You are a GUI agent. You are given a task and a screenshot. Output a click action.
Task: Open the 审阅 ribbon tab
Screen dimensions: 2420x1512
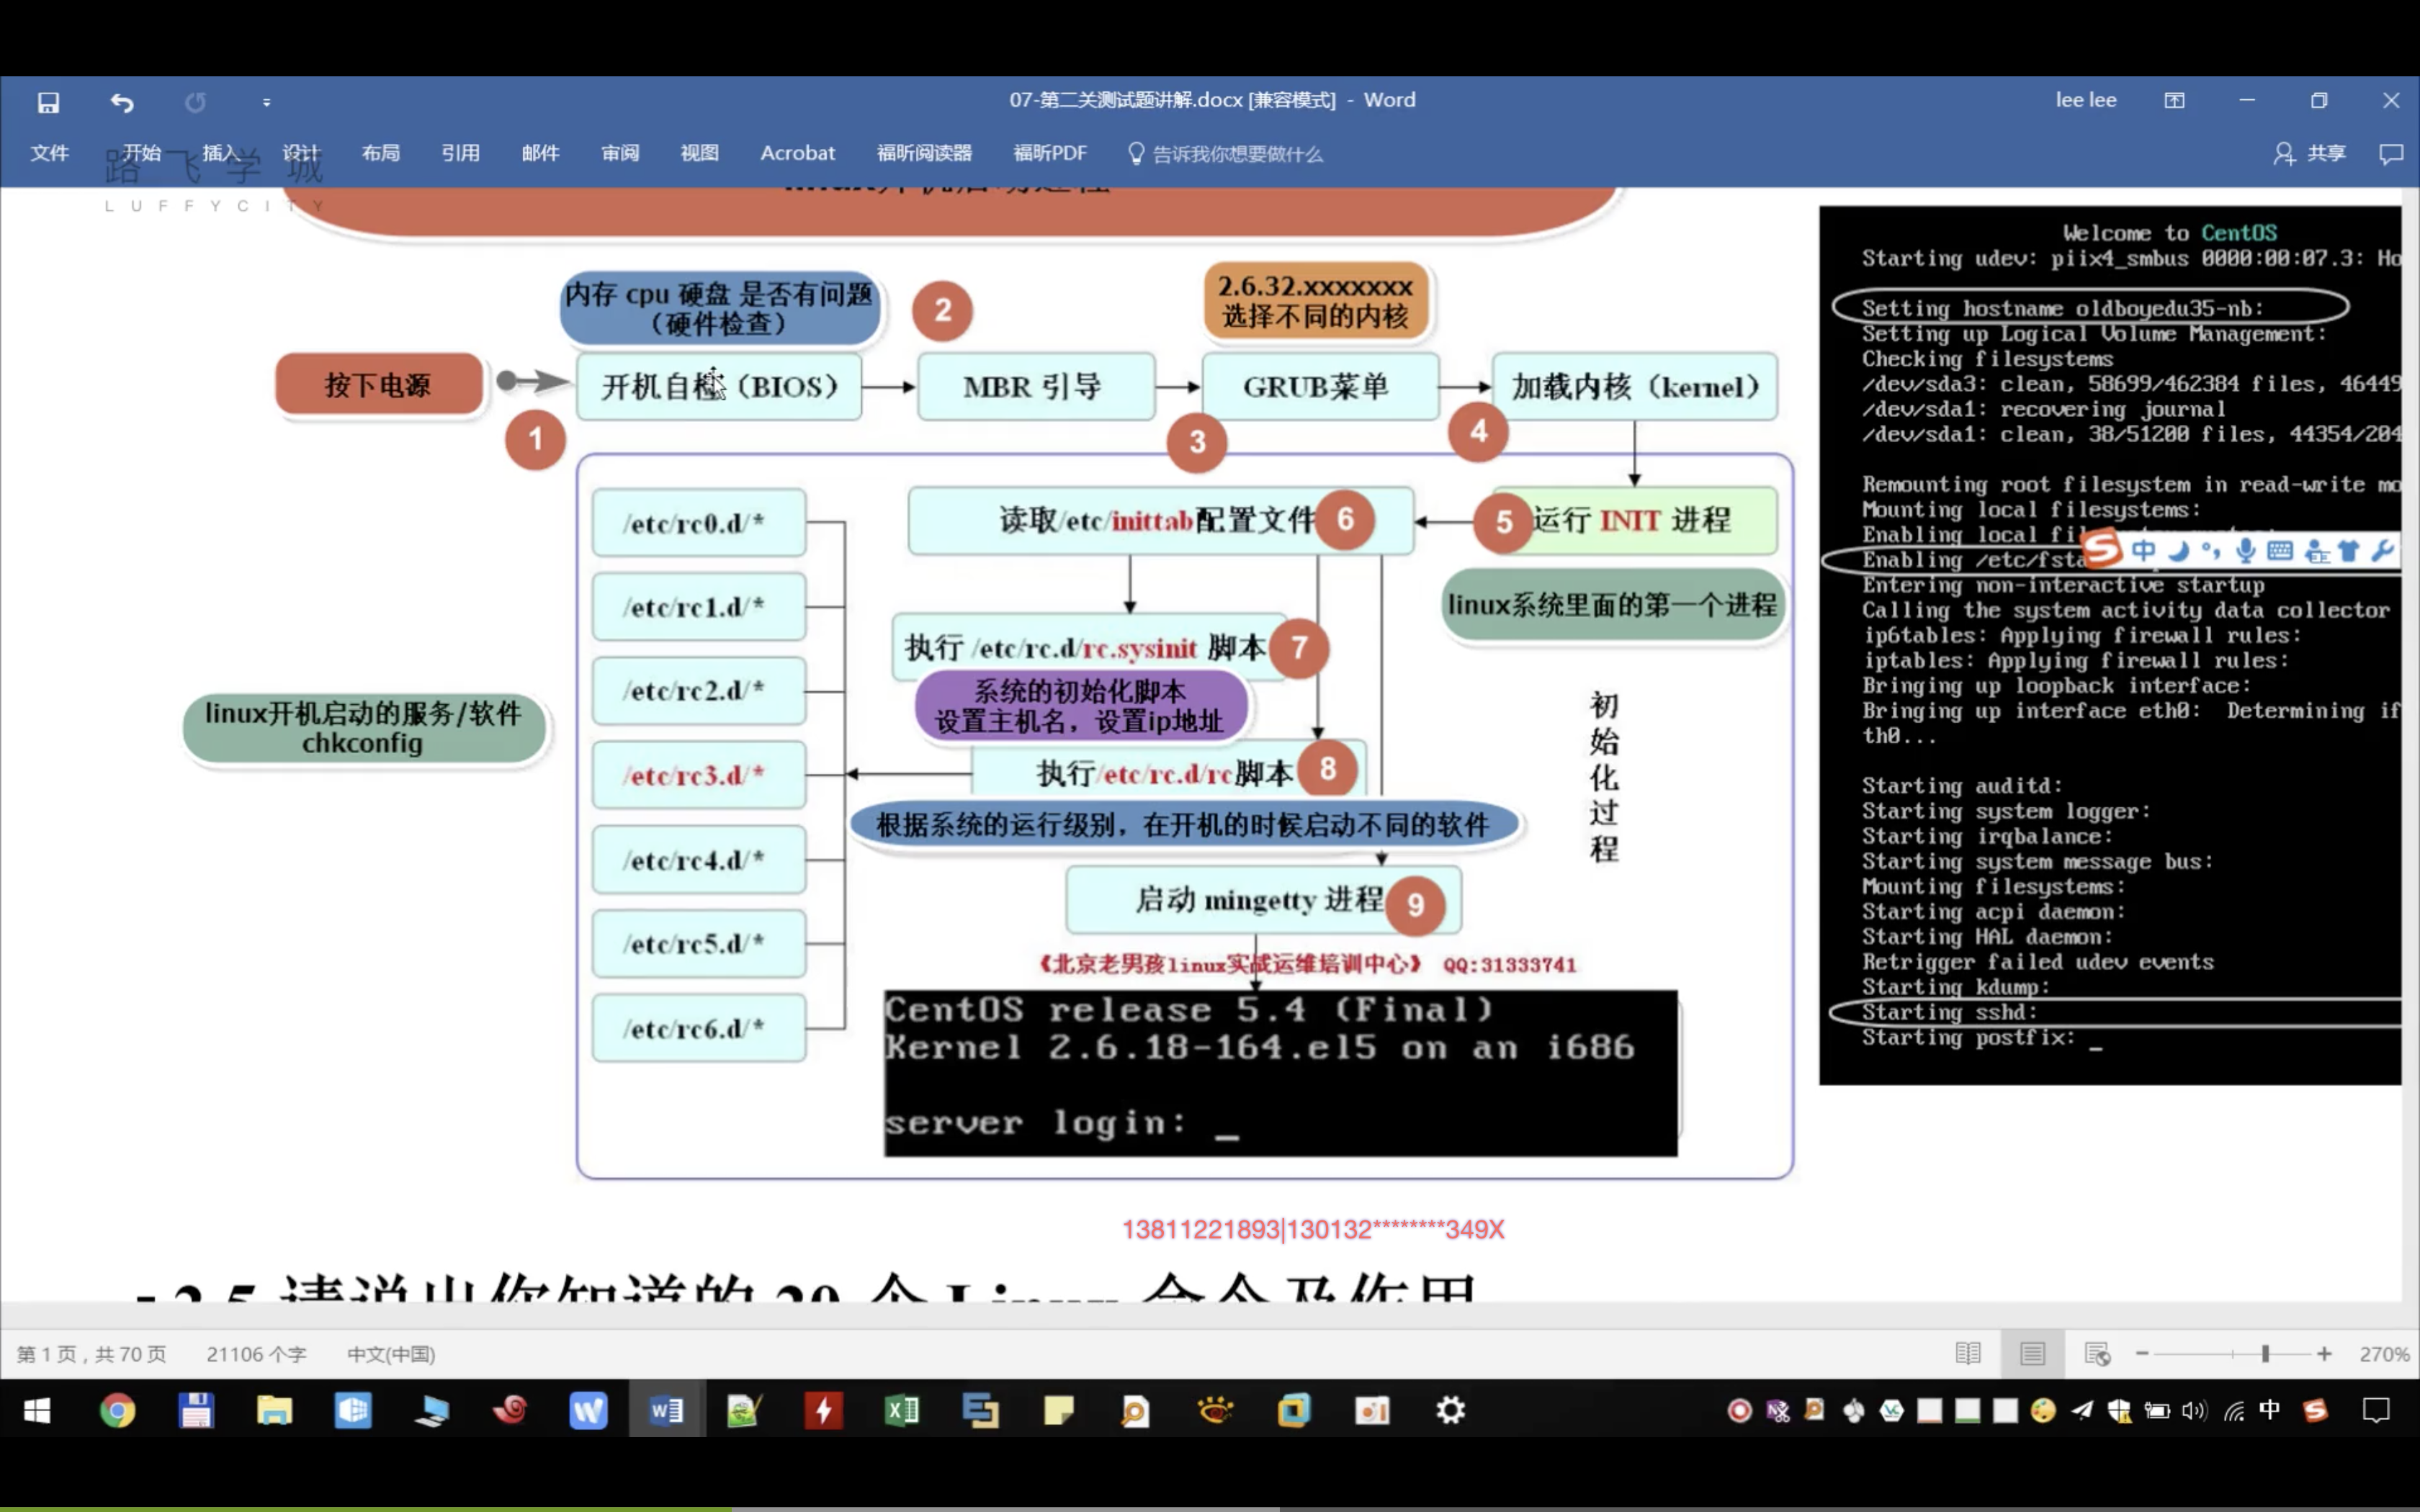coord(620,153)
